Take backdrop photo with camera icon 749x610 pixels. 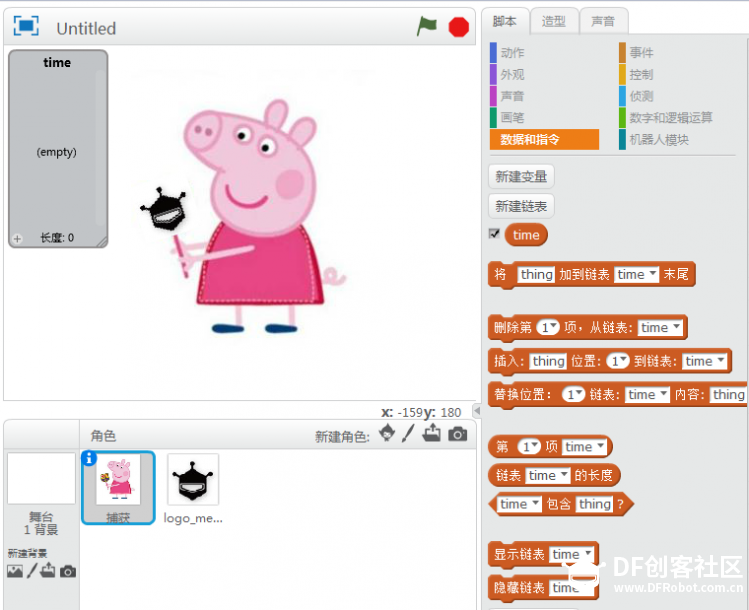point(68,571)
